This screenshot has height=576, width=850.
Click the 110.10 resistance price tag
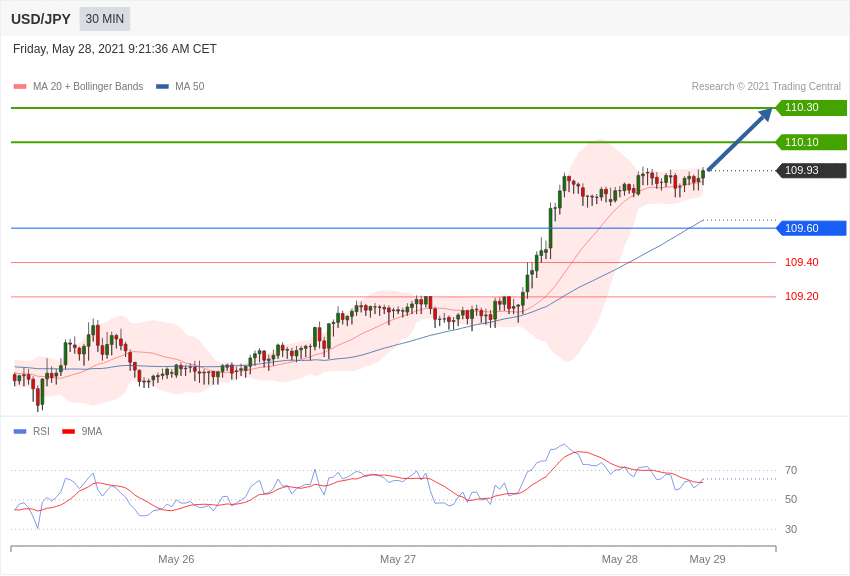pos(811,142)
